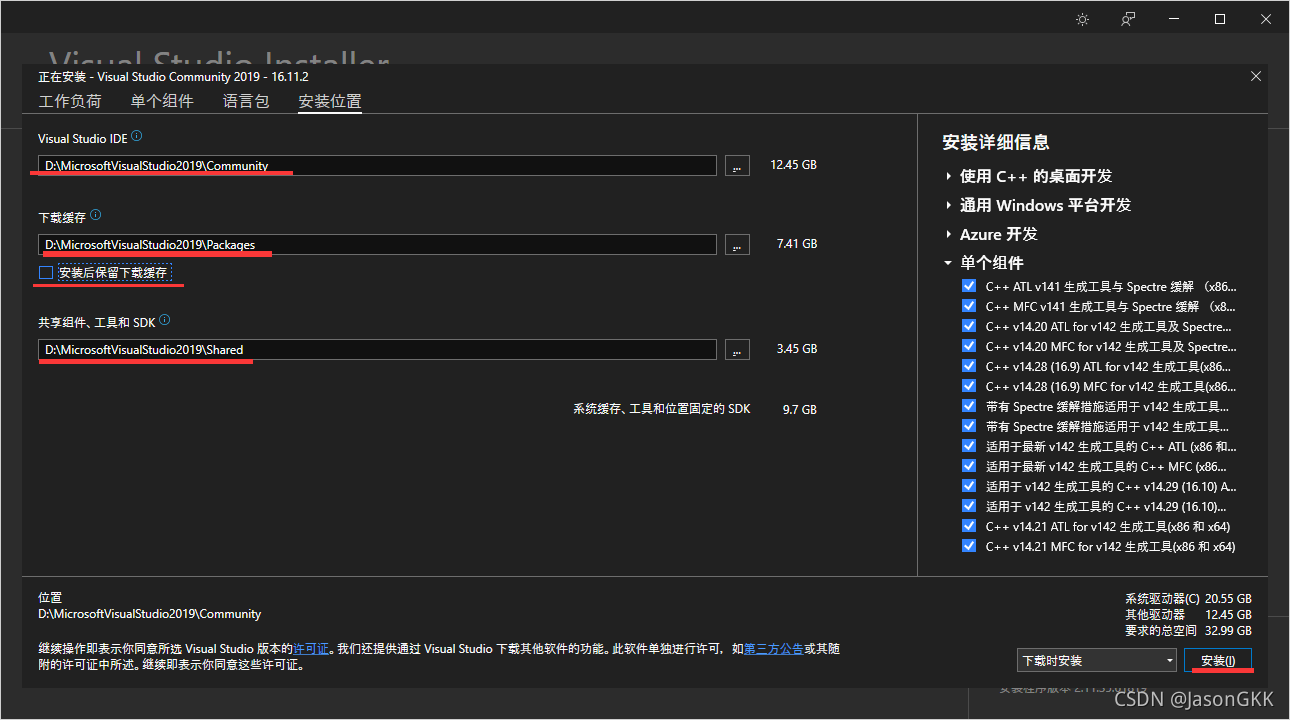Click the info icon beside 下载缓存

pyautogui.click(x=96, y=215)
